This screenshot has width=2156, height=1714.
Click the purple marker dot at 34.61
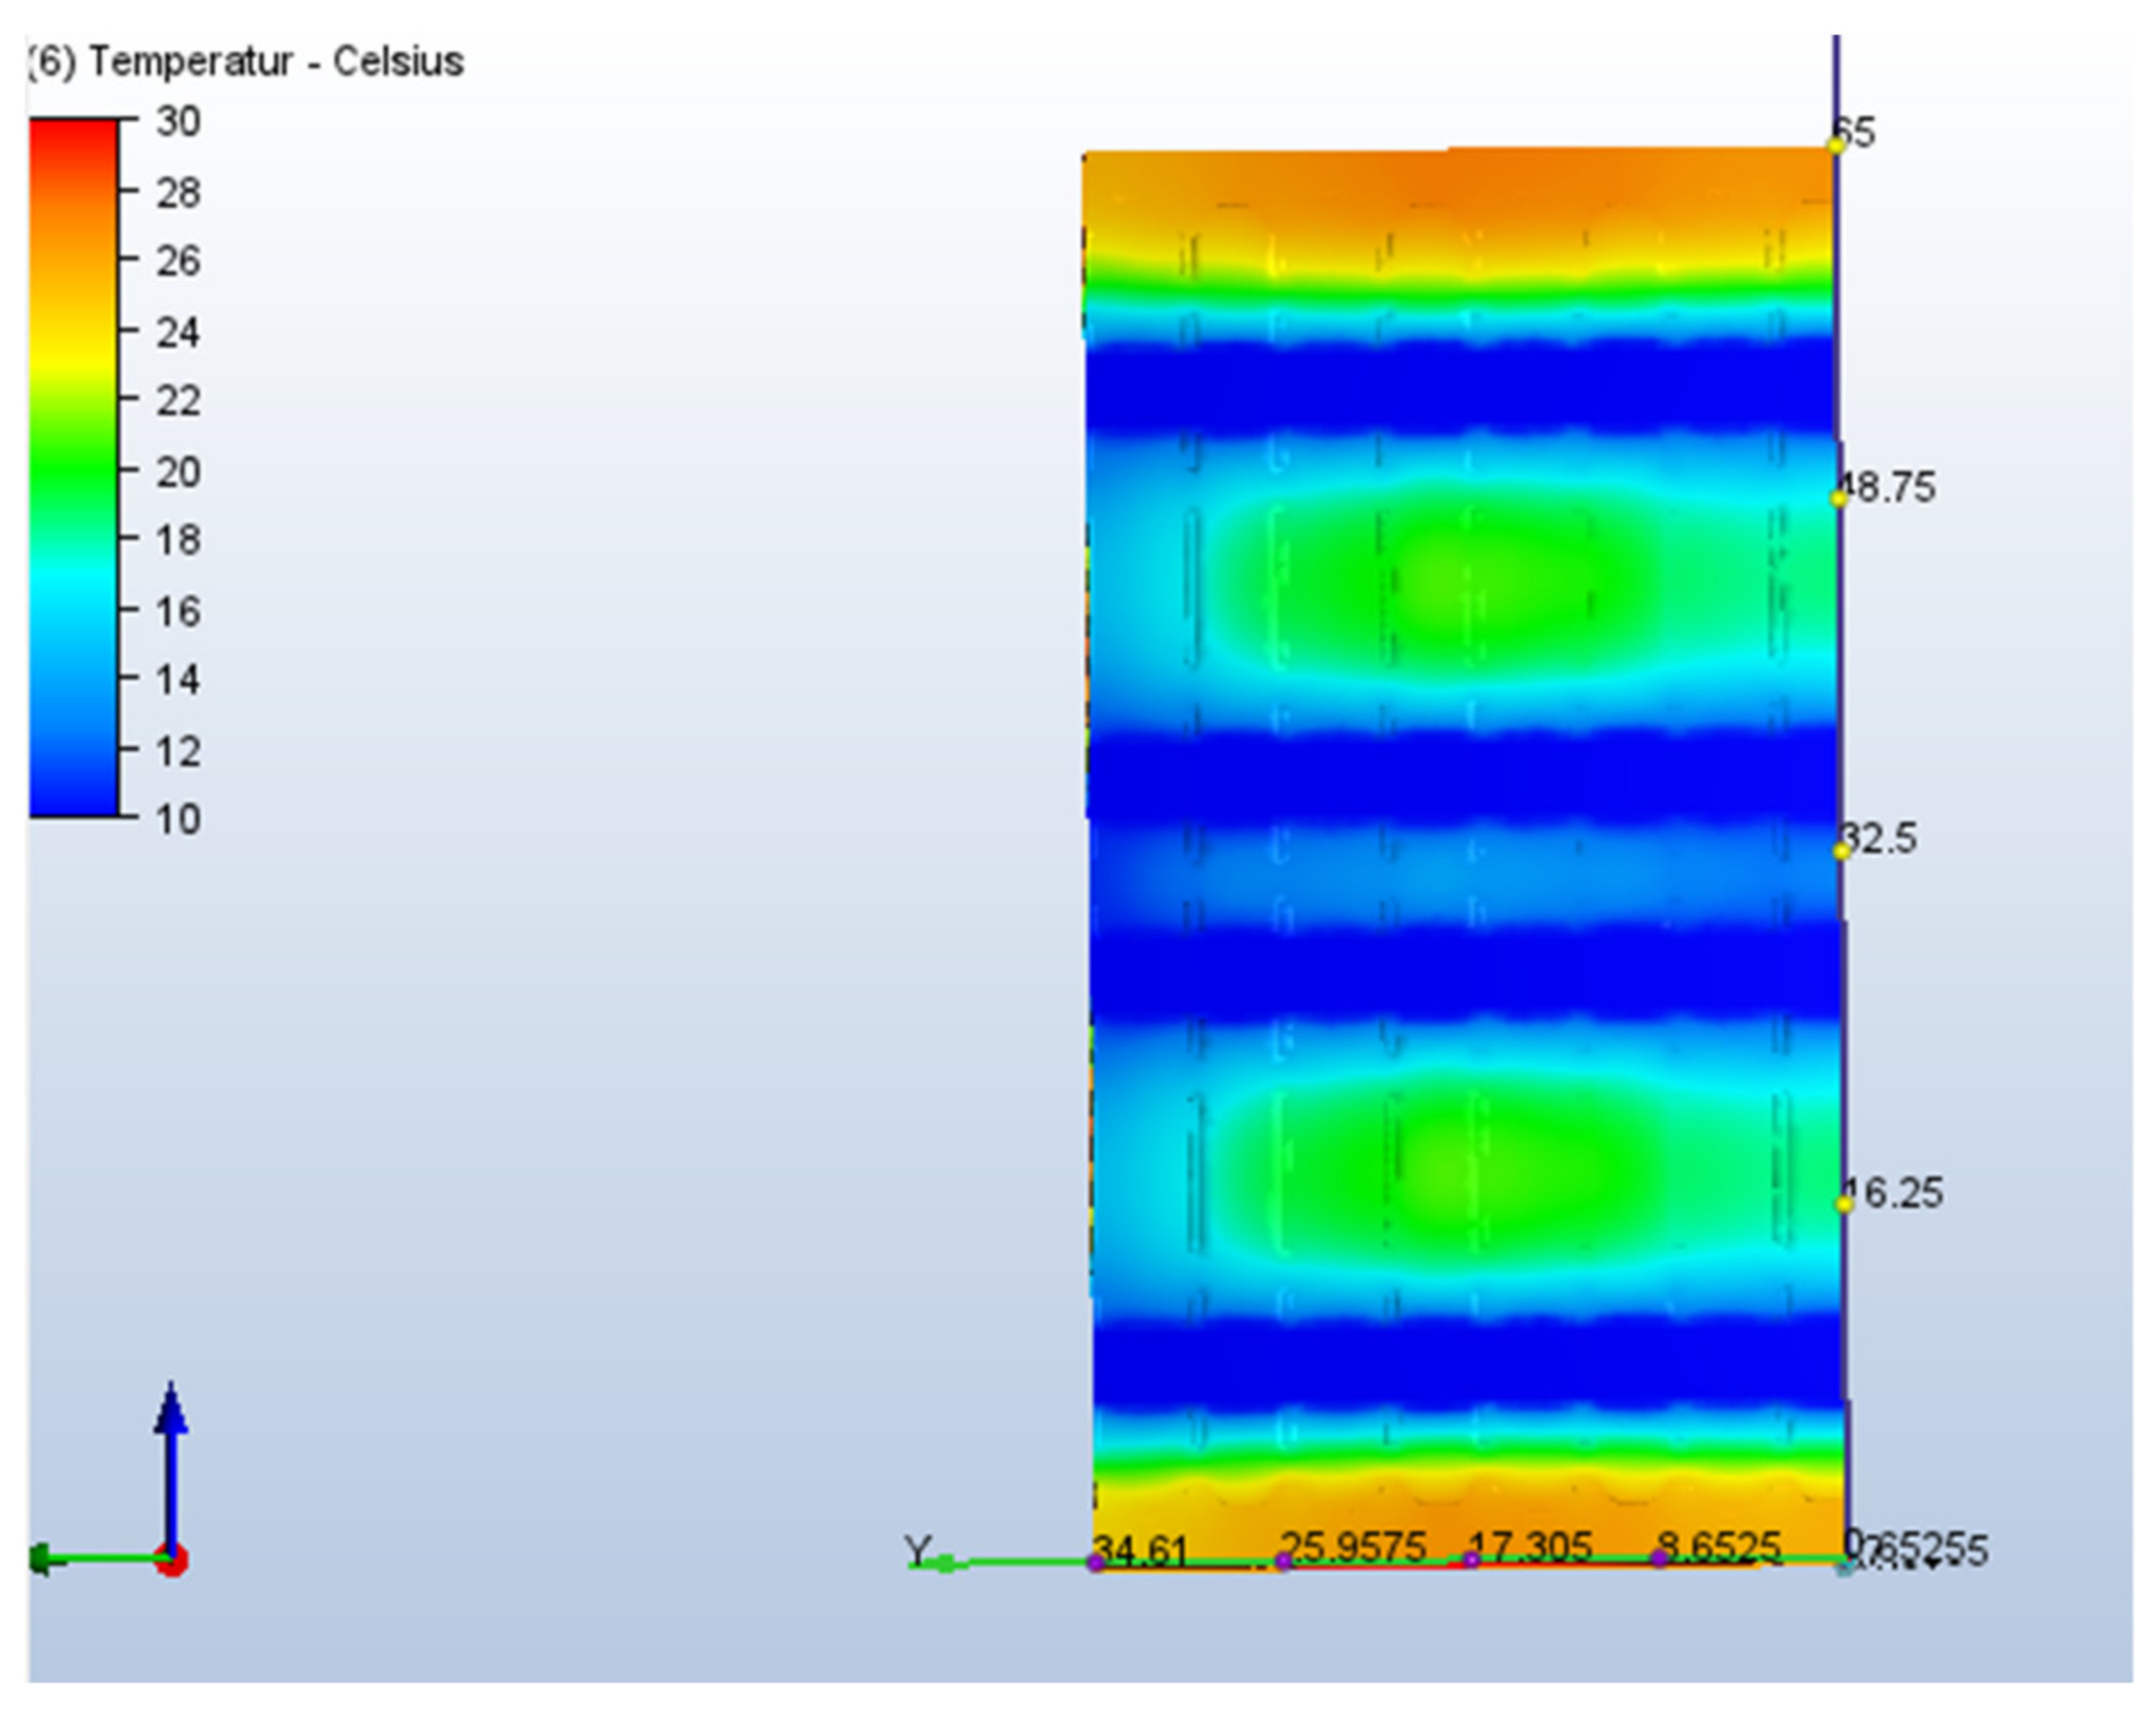pos(1095,1563)
